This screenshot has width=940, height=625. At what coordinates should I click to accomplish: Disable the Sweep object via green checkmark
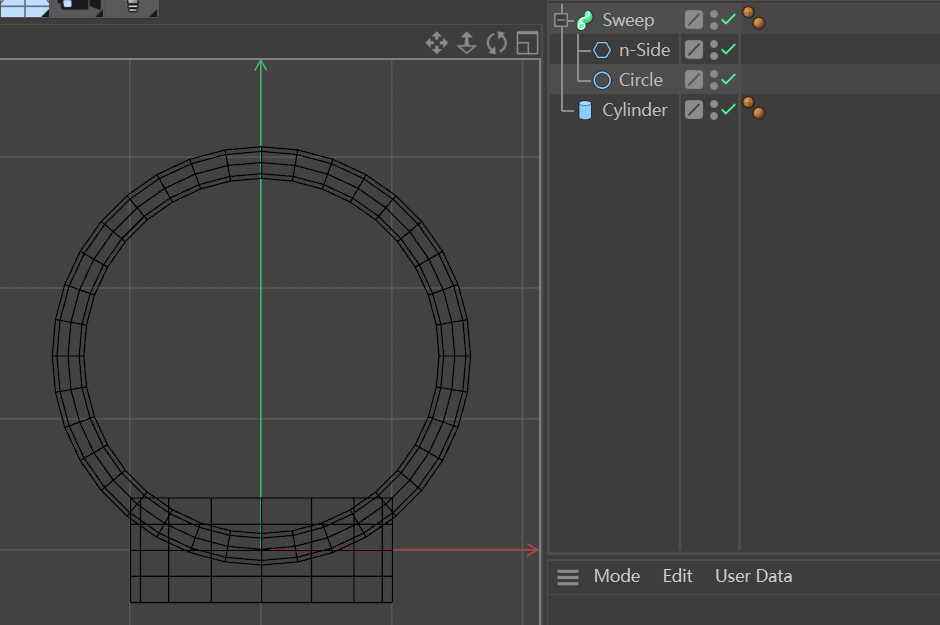point(728,20)
